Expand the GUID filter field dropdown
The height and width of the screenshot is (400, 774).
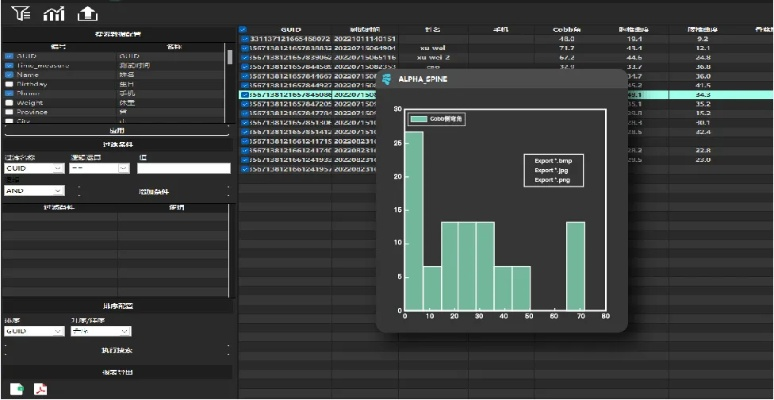(x=33, y=168)
